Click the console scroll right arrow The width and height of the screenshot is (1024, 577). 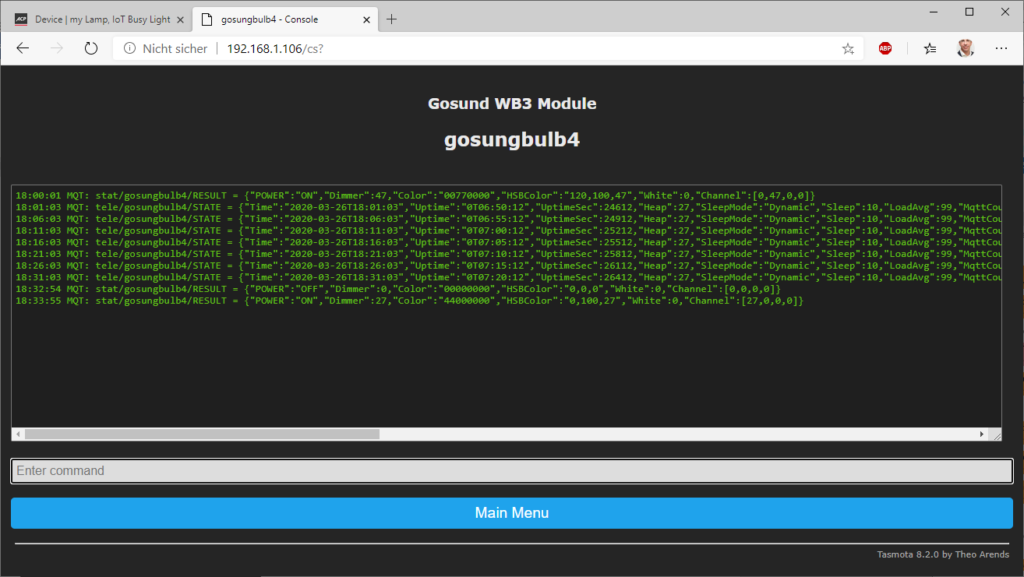coord(982,434)
